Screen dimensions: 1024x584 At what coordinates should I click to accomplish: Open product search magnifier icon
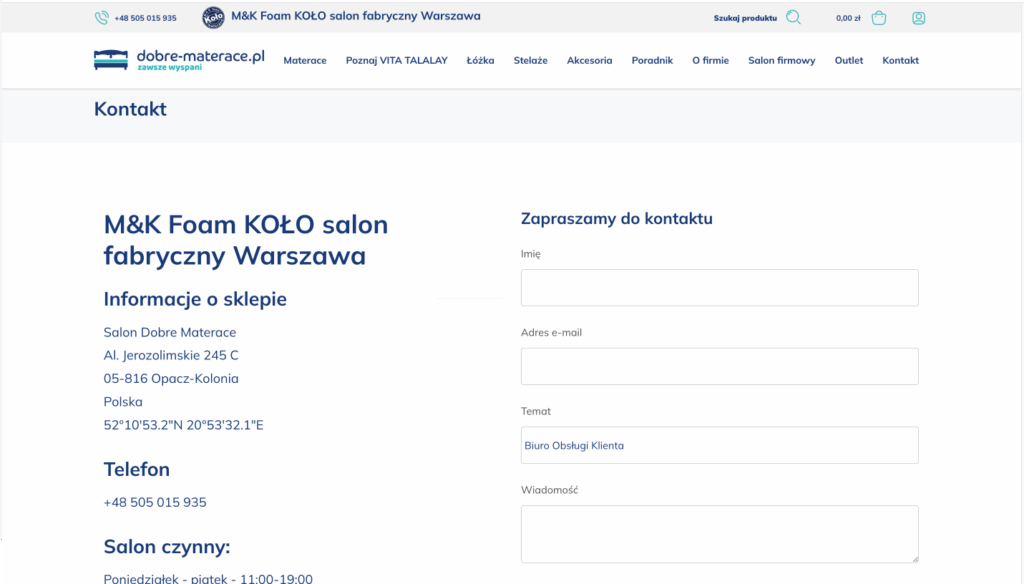[794, 17]
